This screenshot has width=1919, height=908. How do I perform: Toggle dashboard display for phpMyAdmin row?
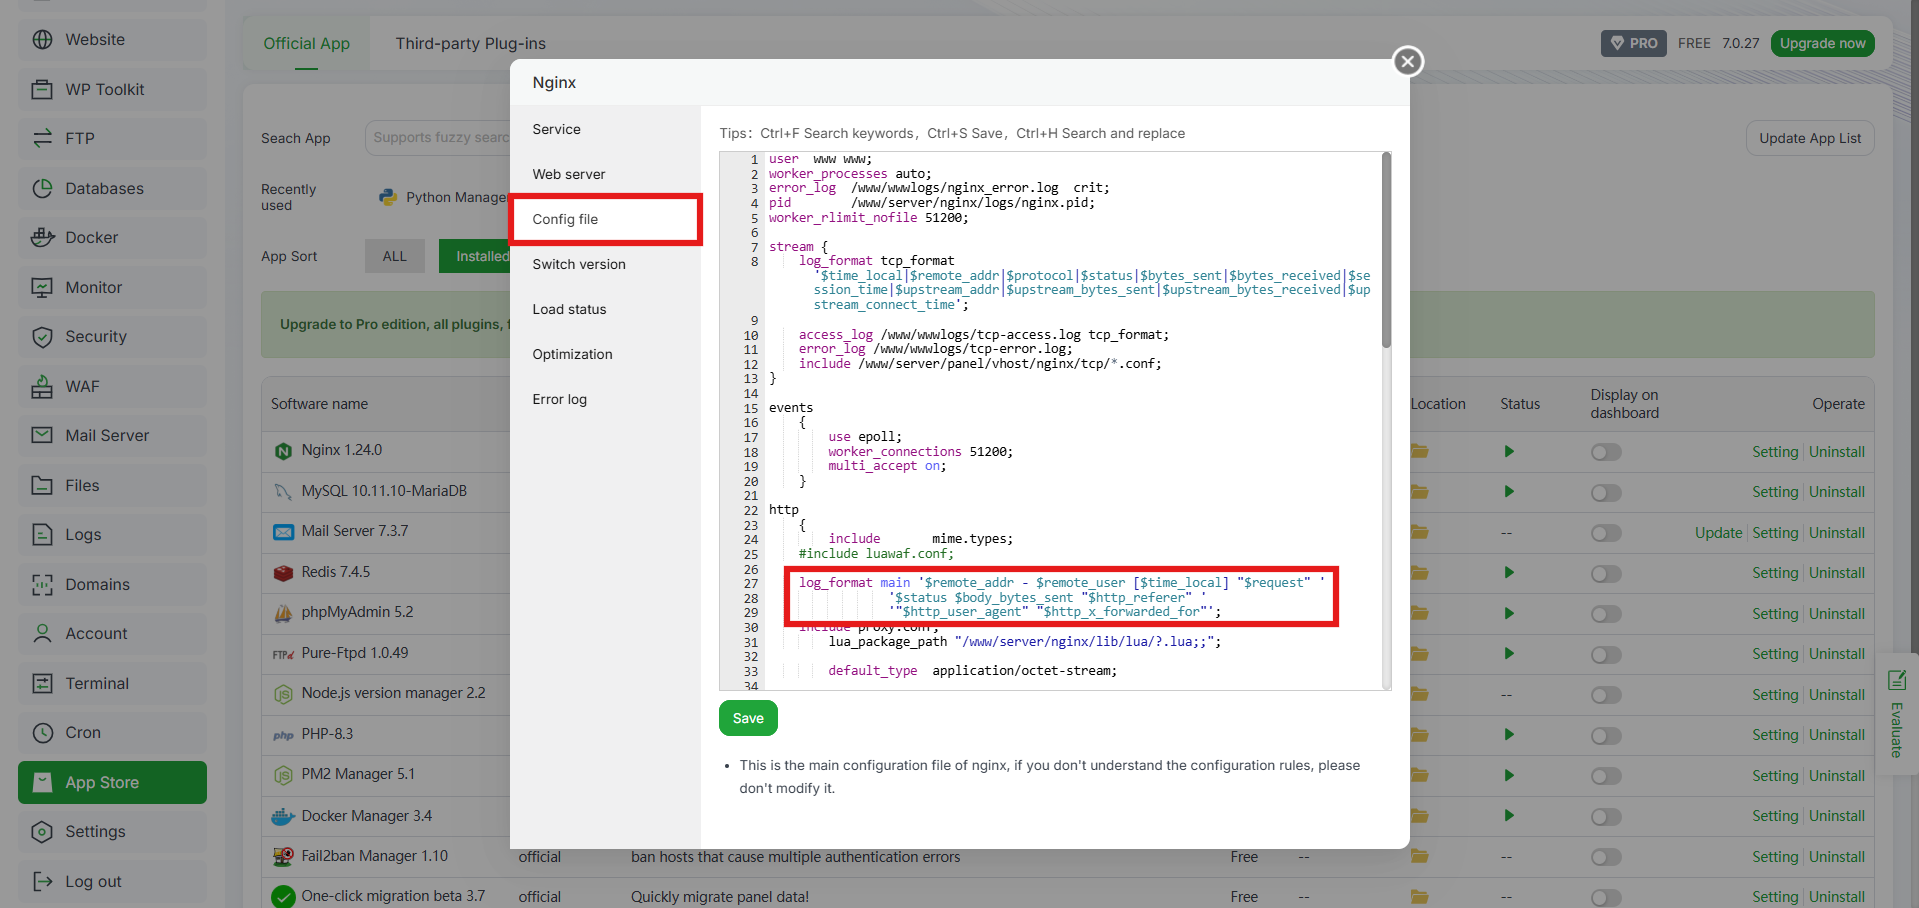(1606, 614)
